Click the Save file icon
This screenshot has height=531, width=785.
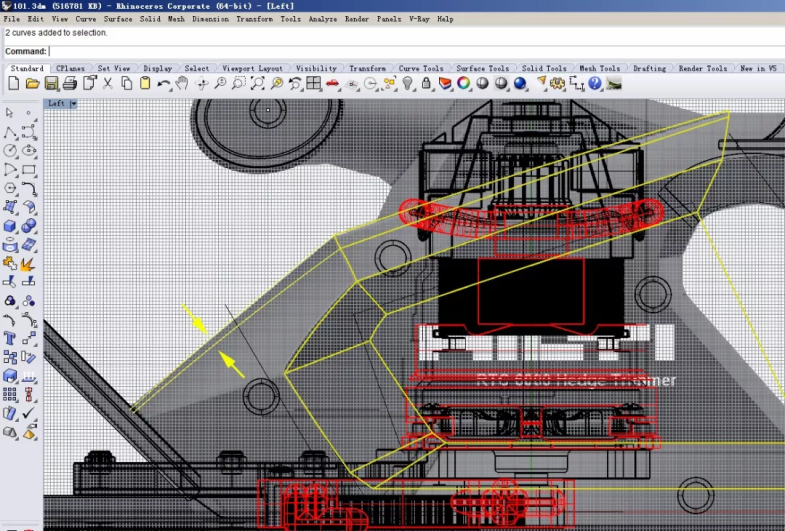coord(51,83)
